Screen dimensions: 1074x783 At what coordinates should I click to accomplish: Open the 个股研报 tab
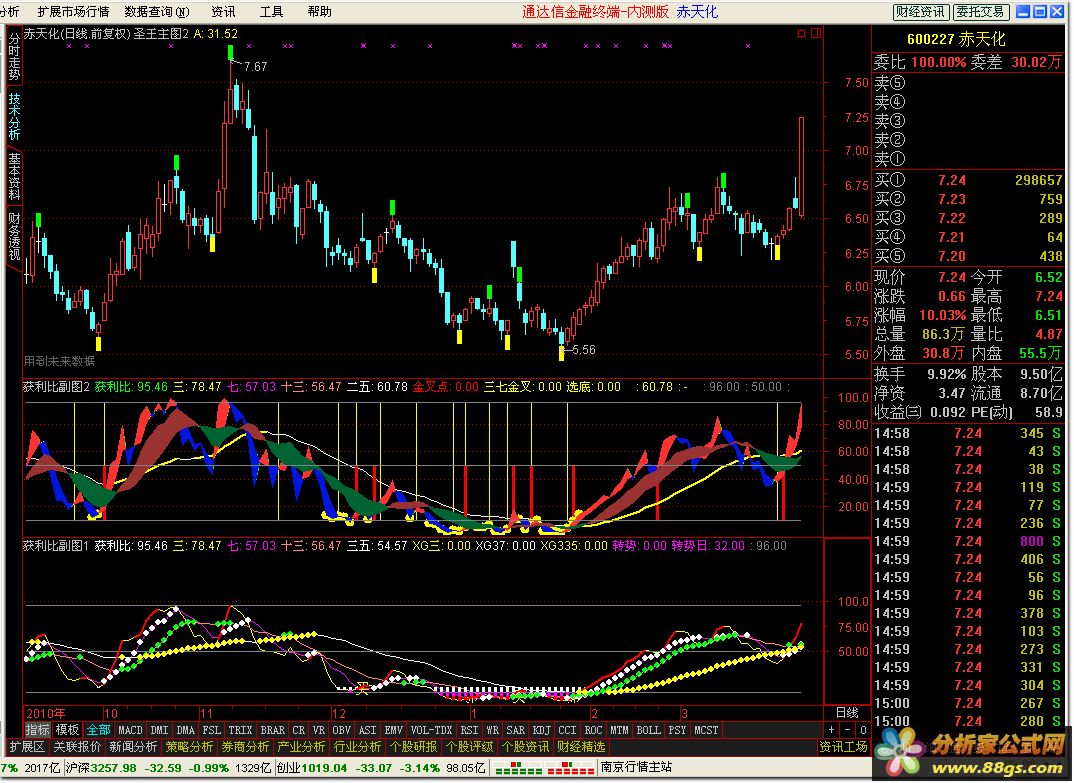pyautogui.click(x=414, y=747)
